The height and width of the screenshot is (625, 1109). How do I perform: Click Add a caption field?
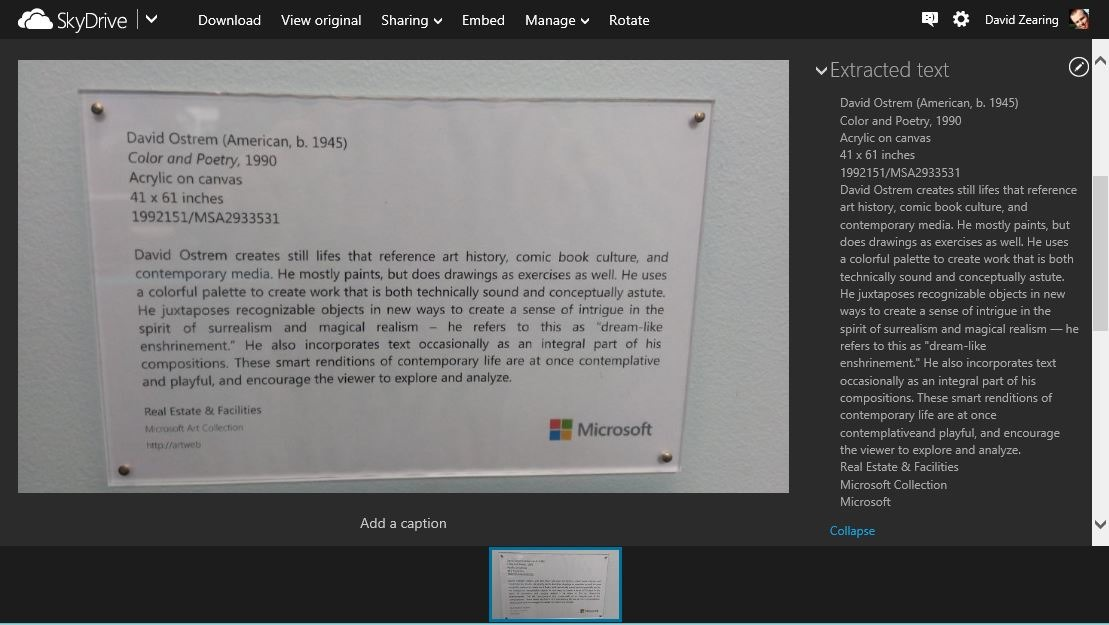click(403, 523)
